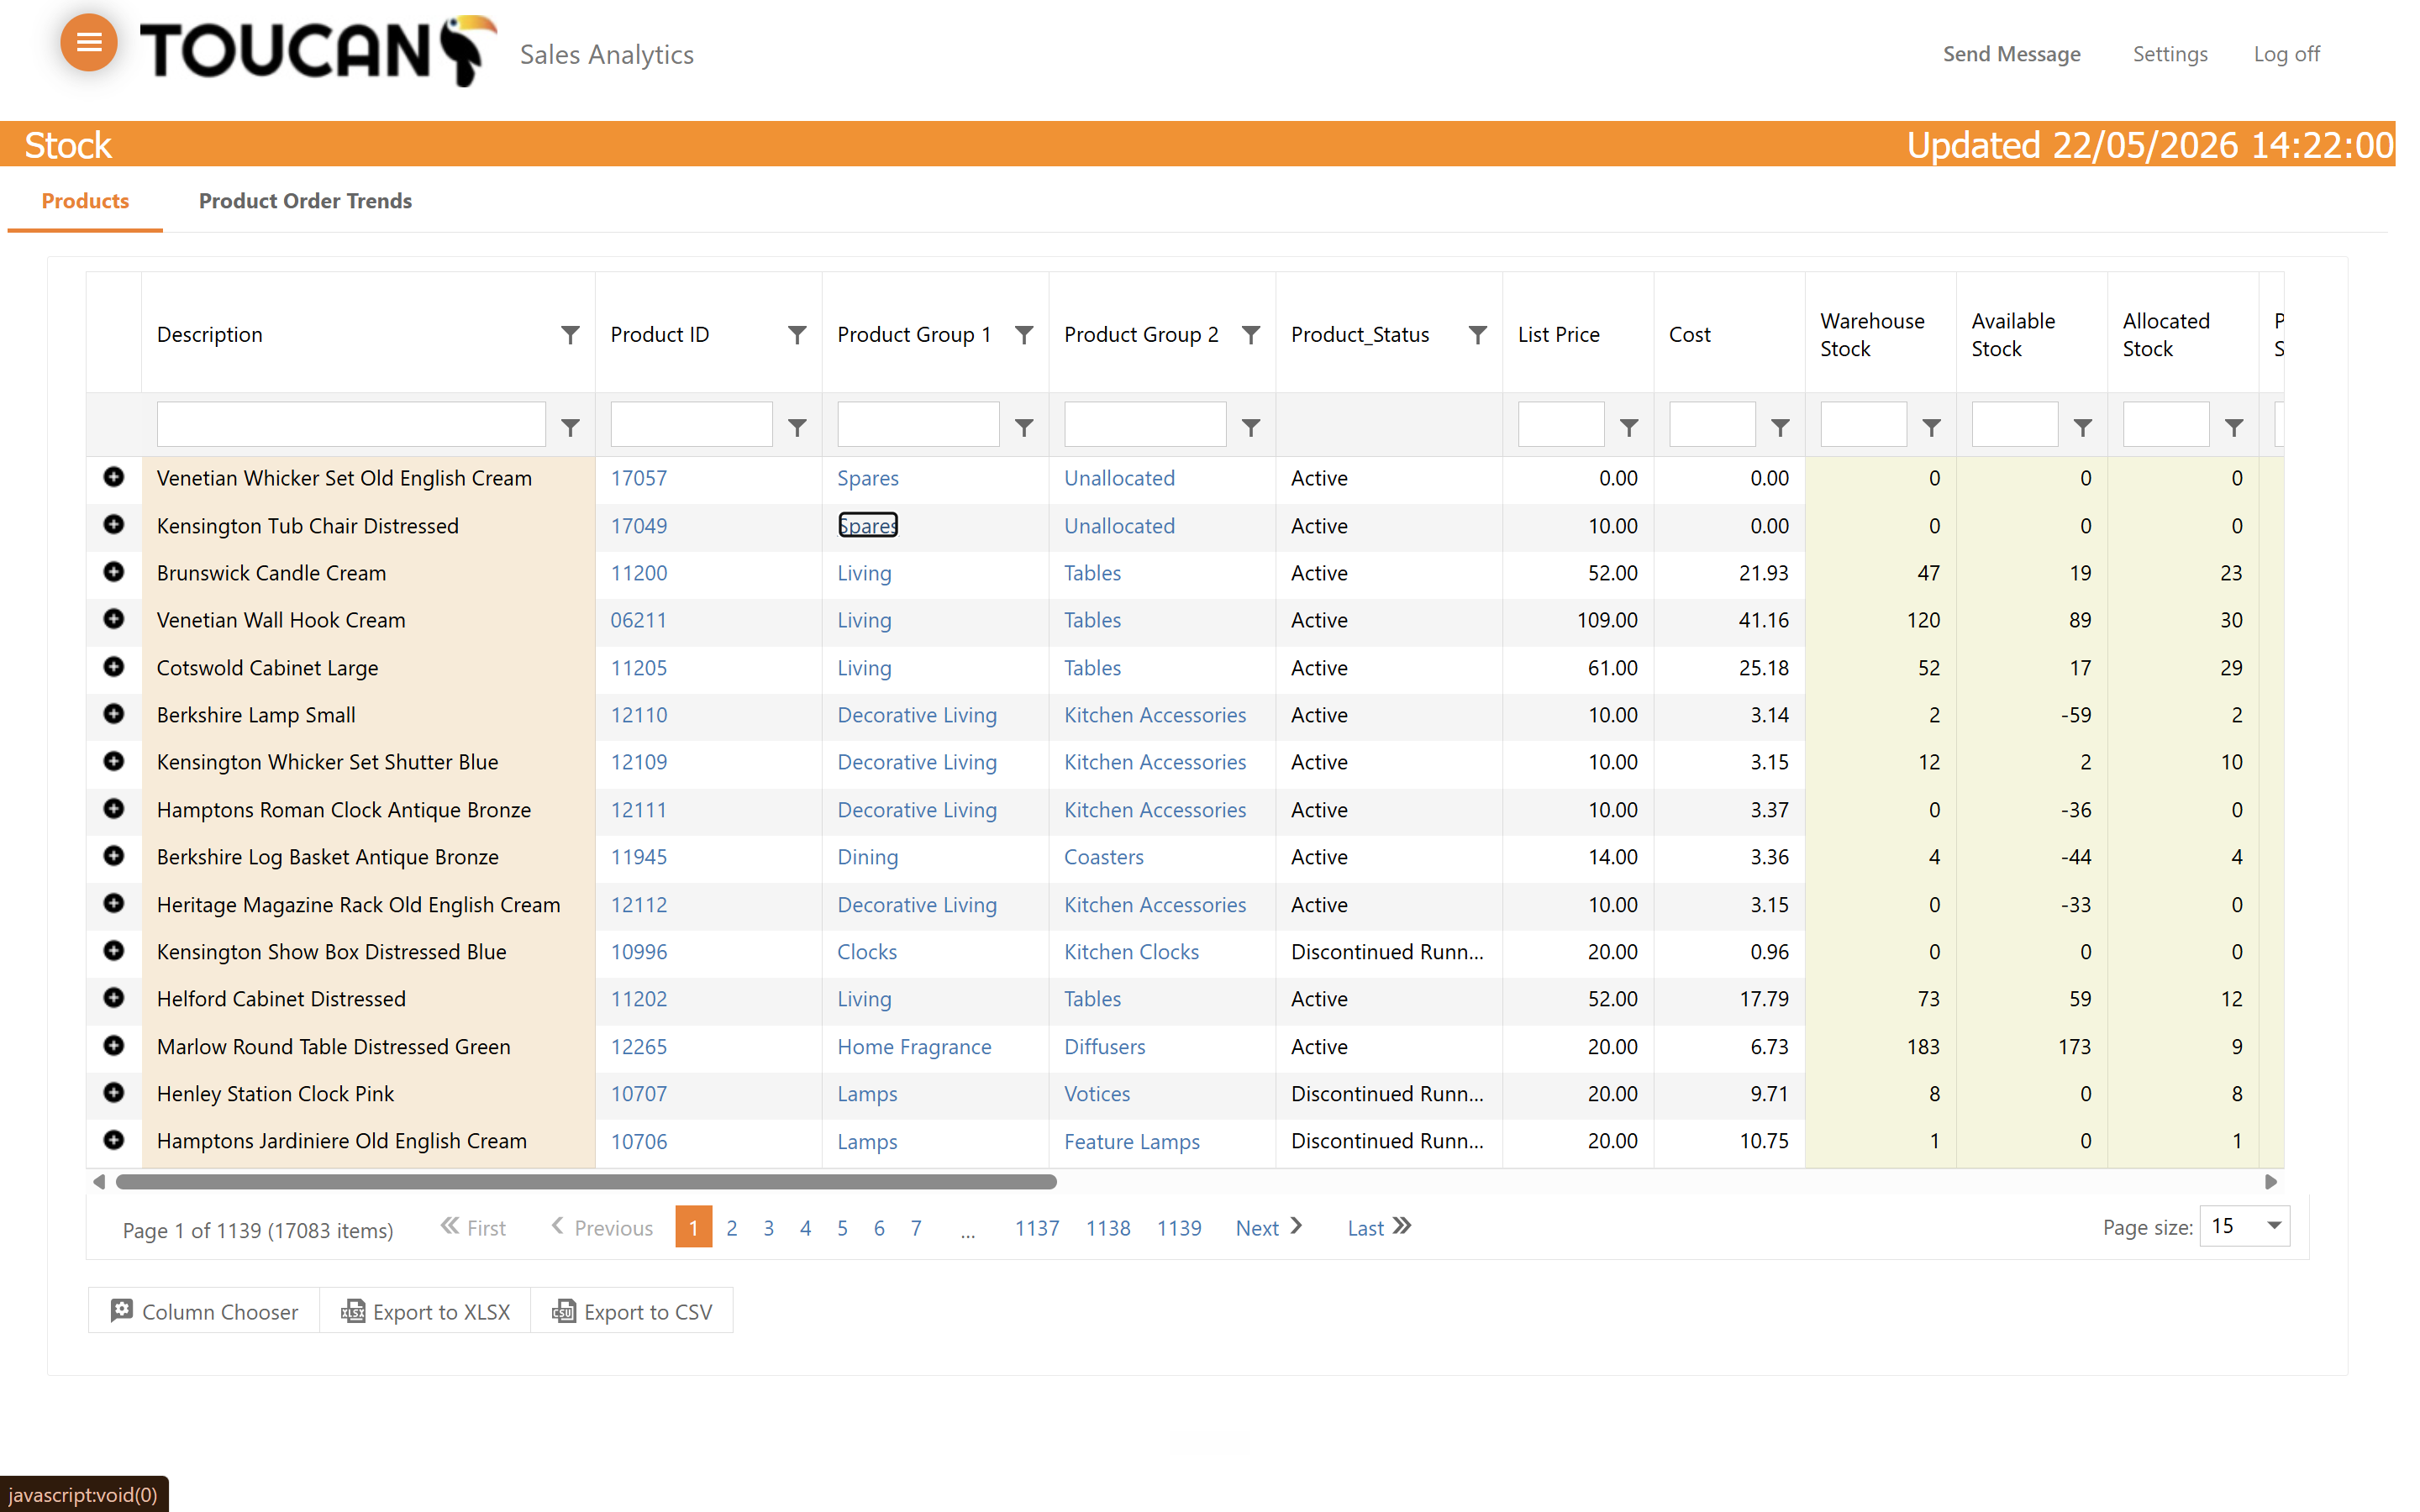Viewport: 2420px width, 1512px height.
Task: Expand row Henley Station Clock Pink
Action: click(114, 1092)
